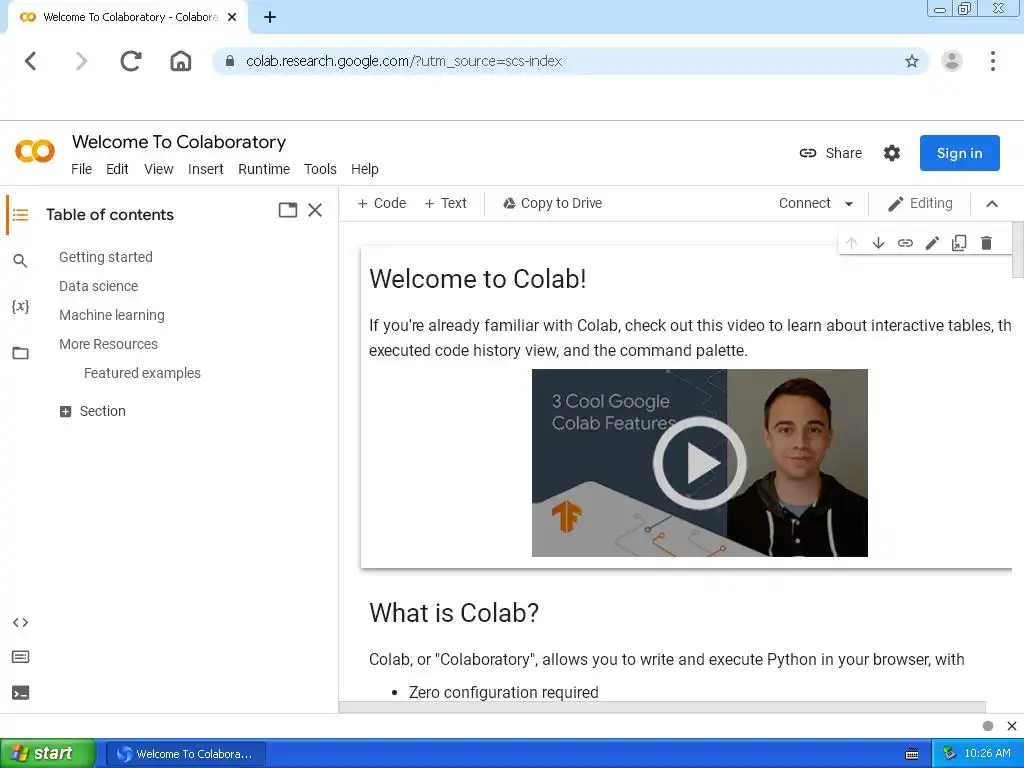
Task: Add a new Code cell
Action: [x=381, y=203]
